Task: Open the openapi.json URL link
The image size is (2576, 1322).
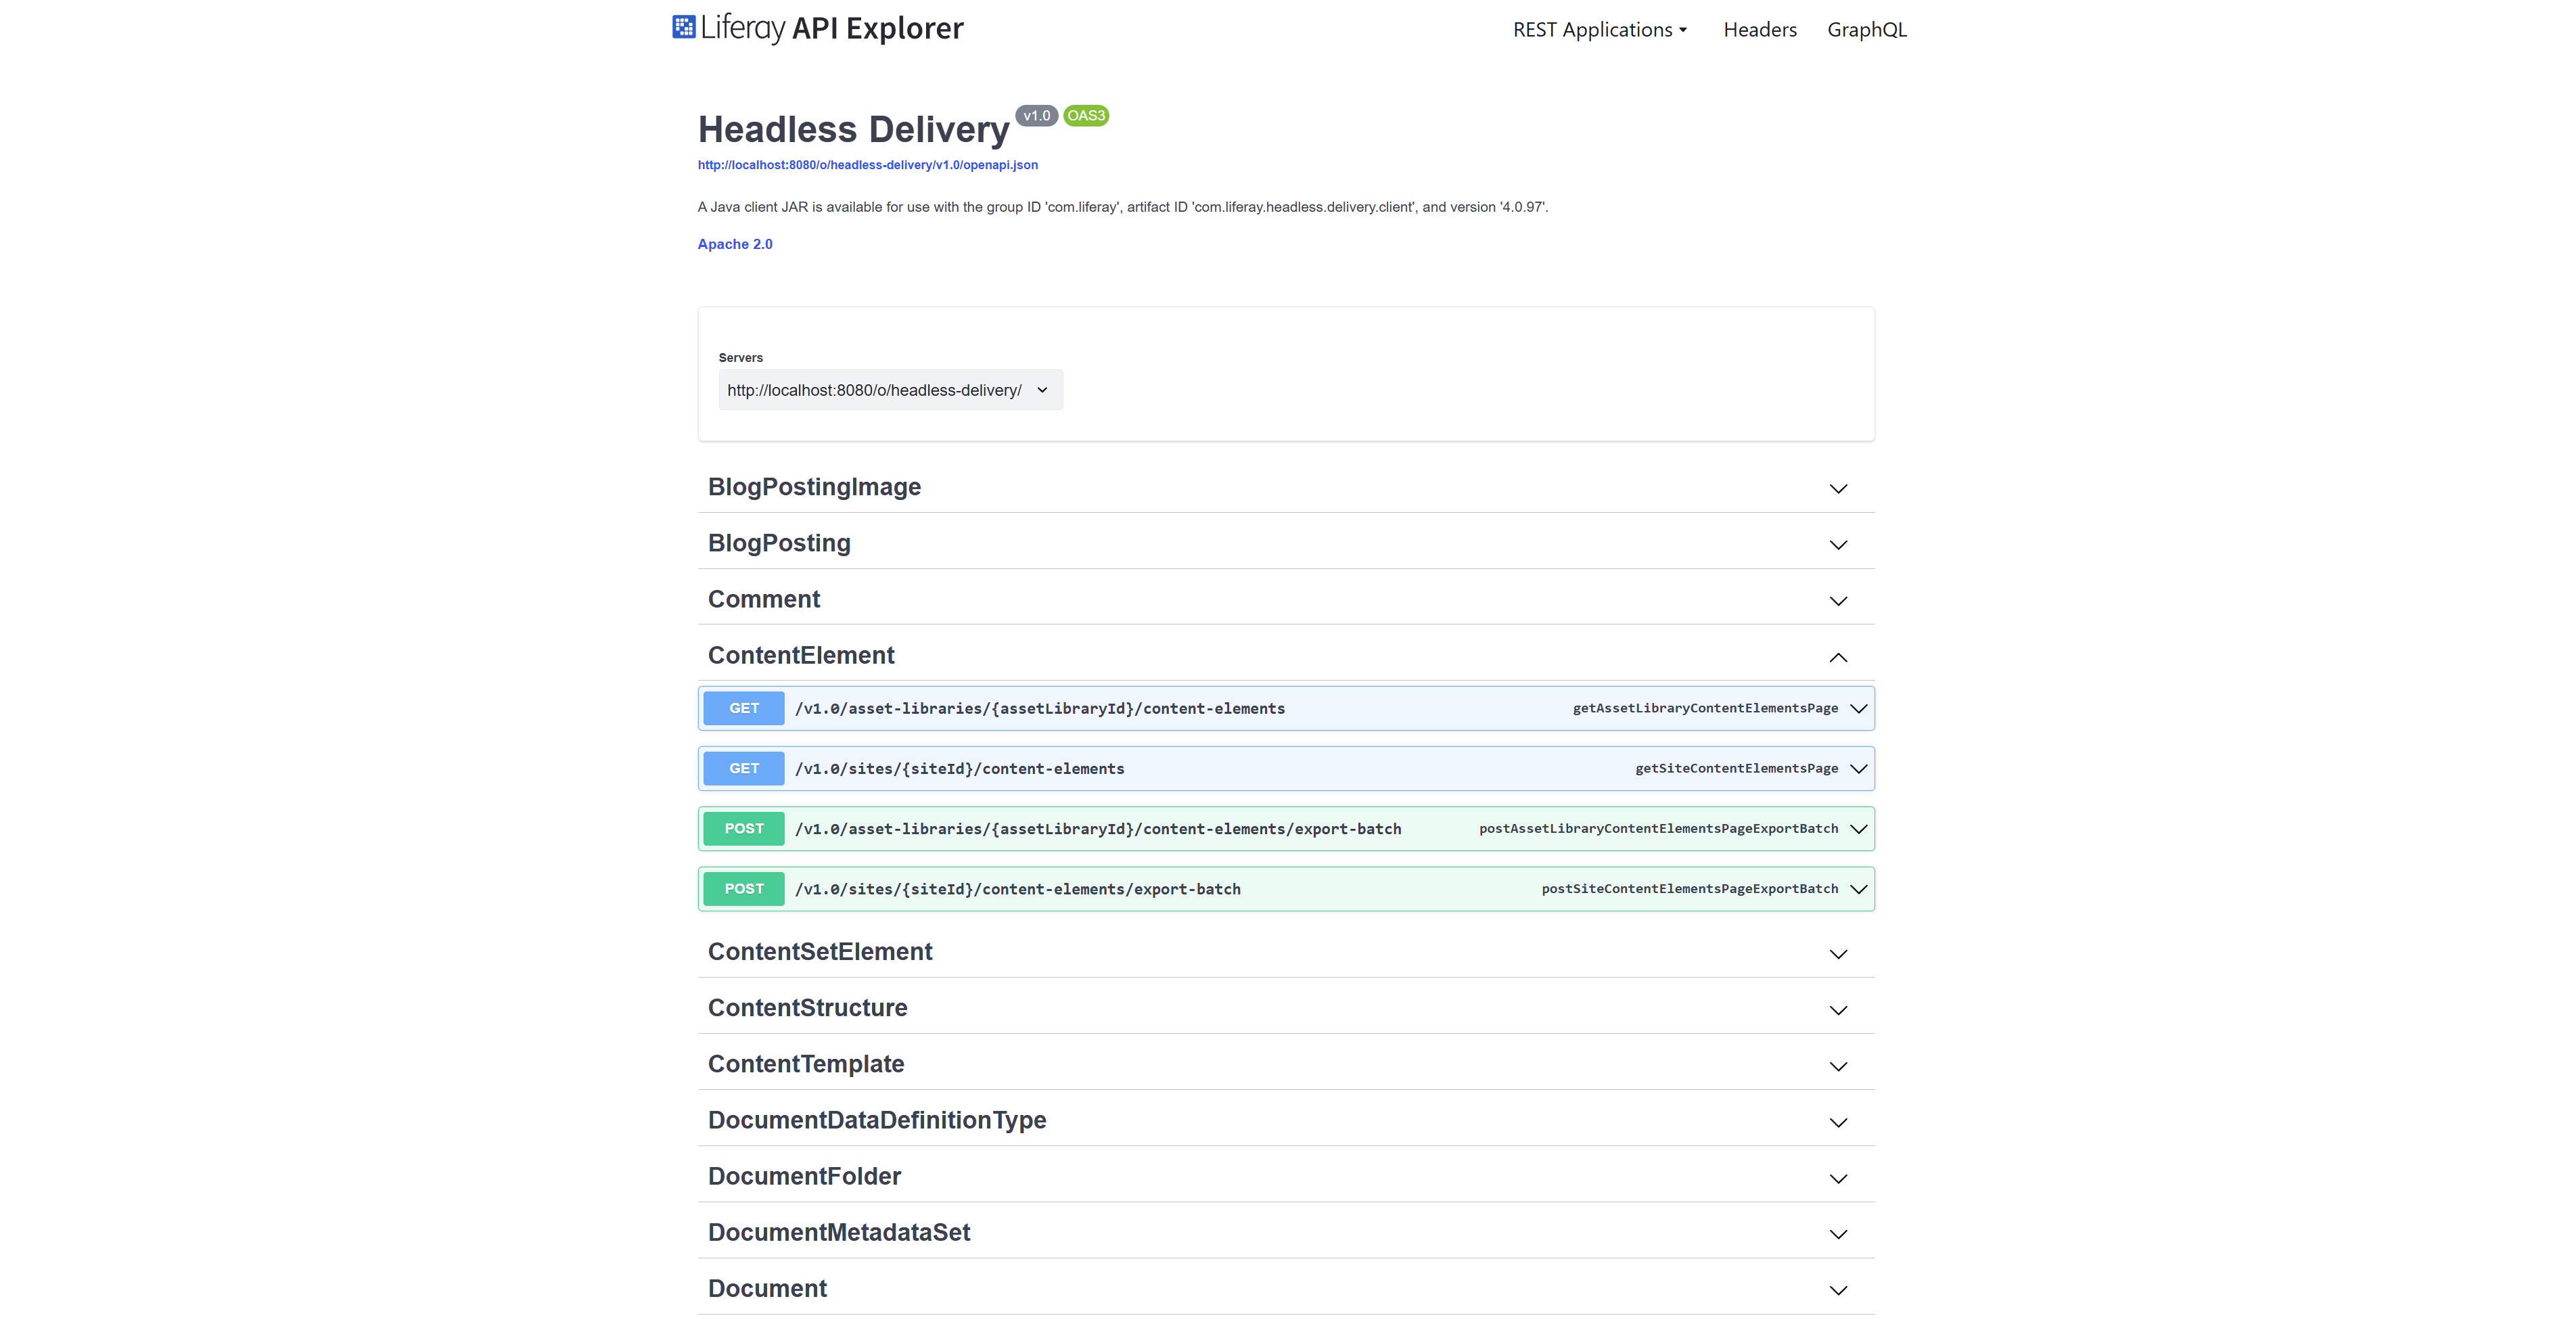Action: [867, 165]
